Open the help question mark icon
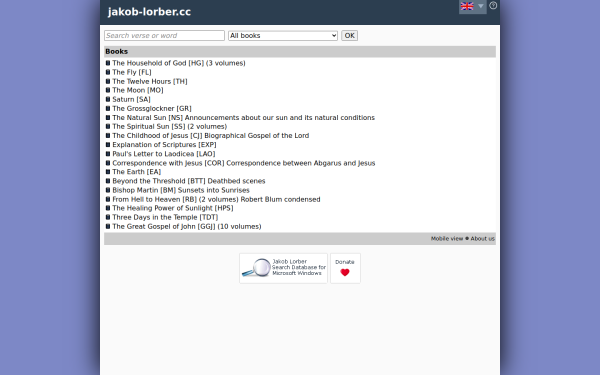The height and width of the screenshot is (375, 600). [493, 5]
